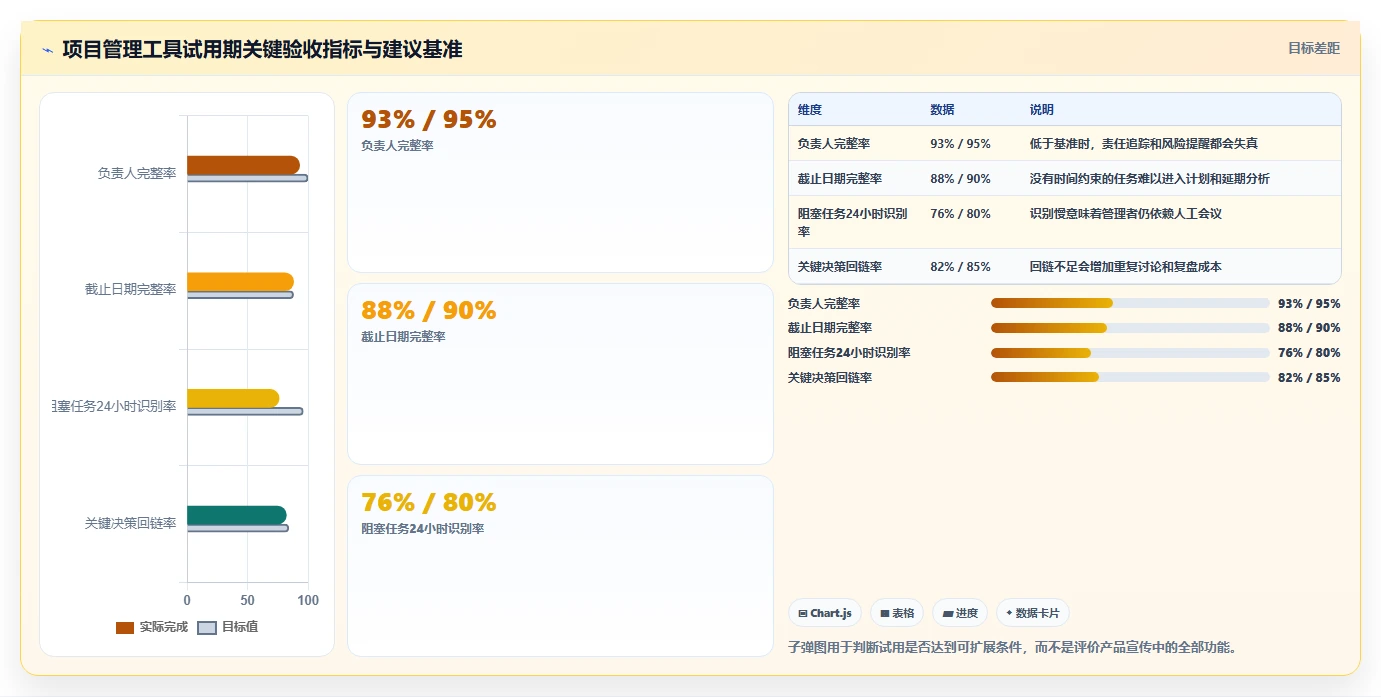This screenshot has width=1381, height=697.
Task: Click the 维度 table column header
Action: [x=810, y=110]
